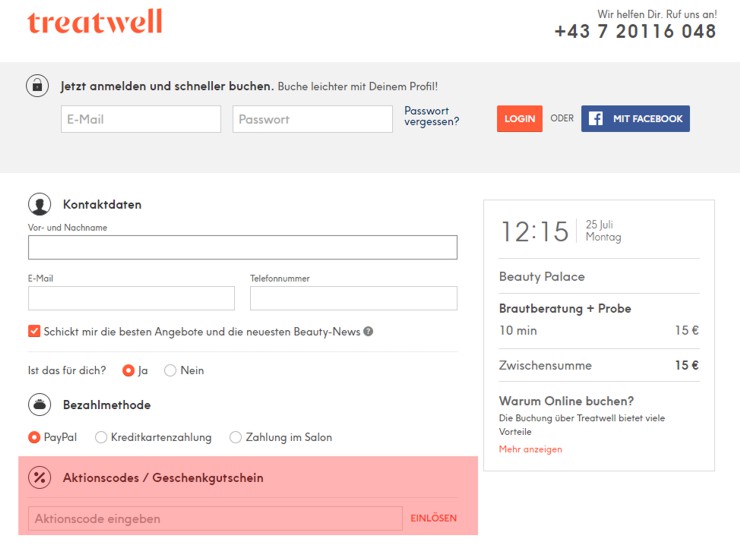Click 'Brautberatung + Probe' service title
Viewport: 740px width, 555px height.
click(565, 308)
